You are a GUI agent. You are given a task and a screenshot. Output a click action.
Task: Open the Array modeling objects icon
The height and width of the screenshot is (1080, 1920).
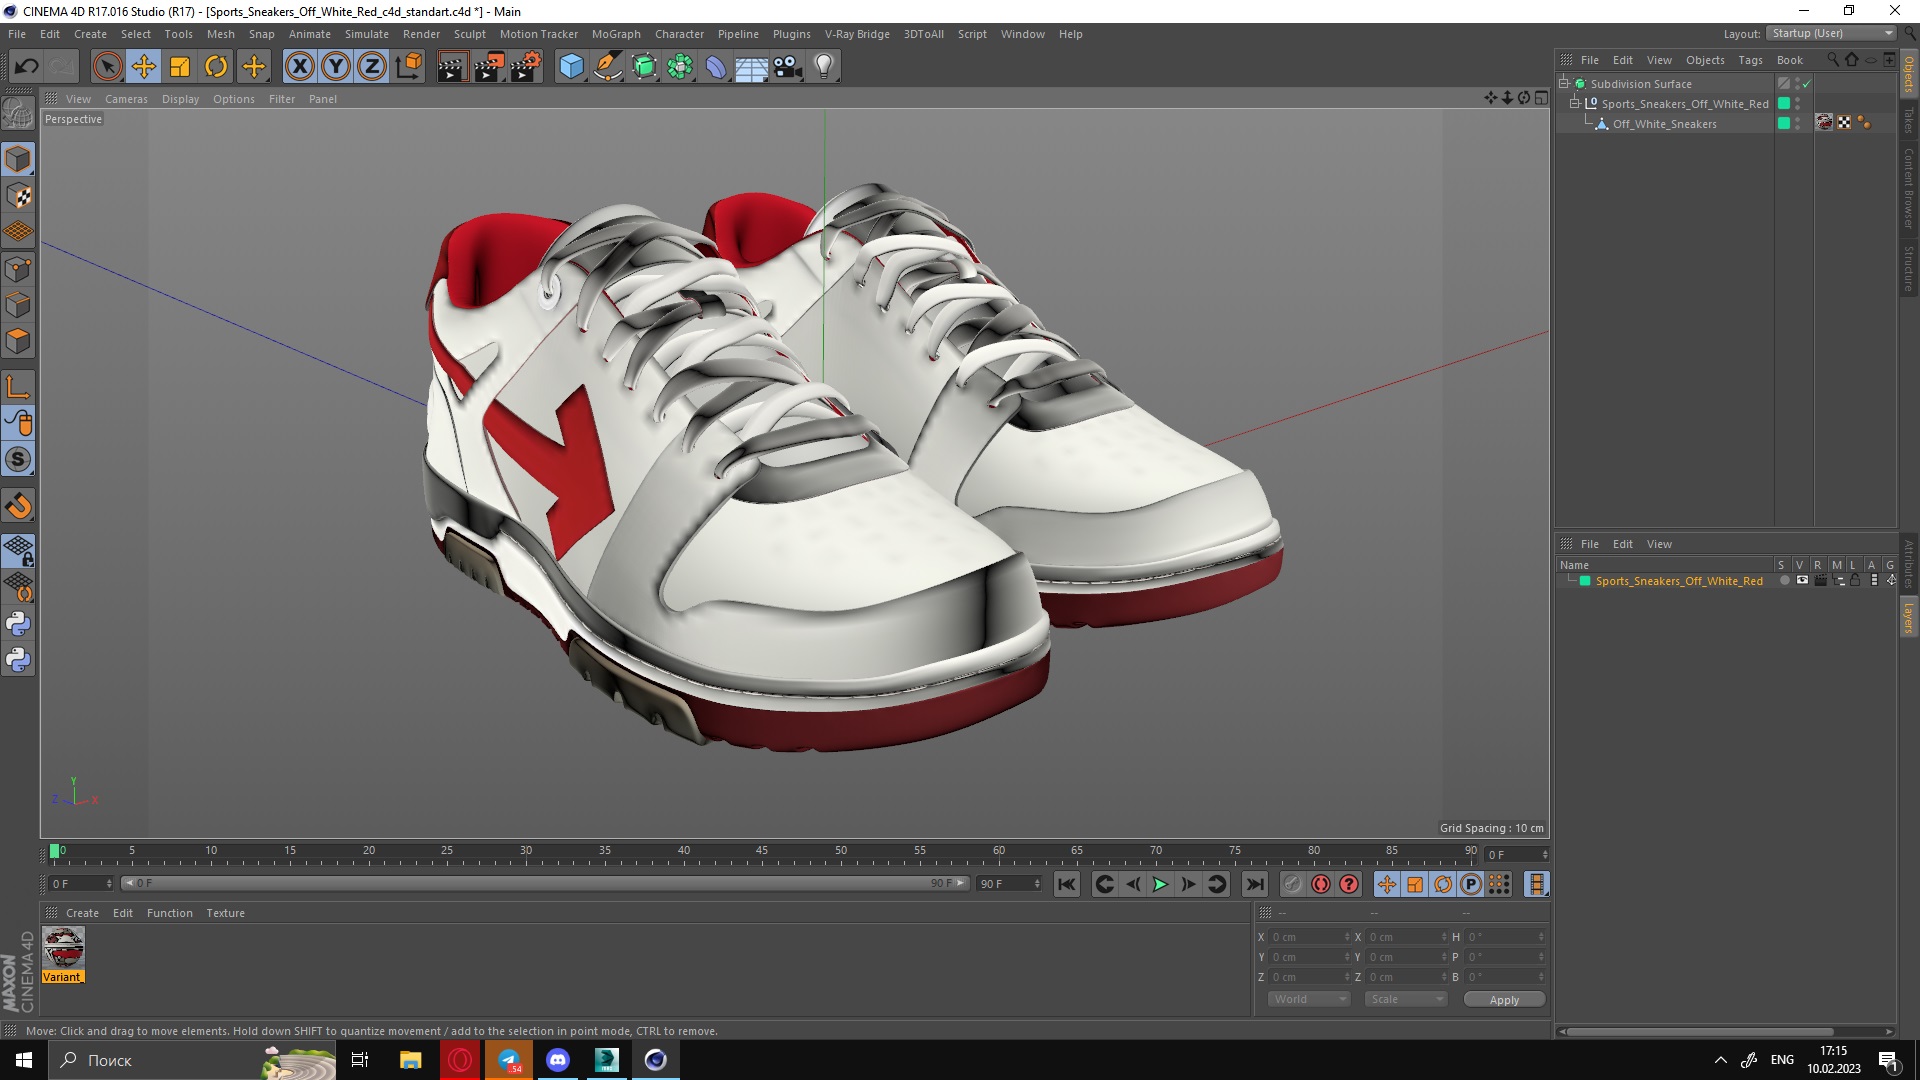[680, 67]
